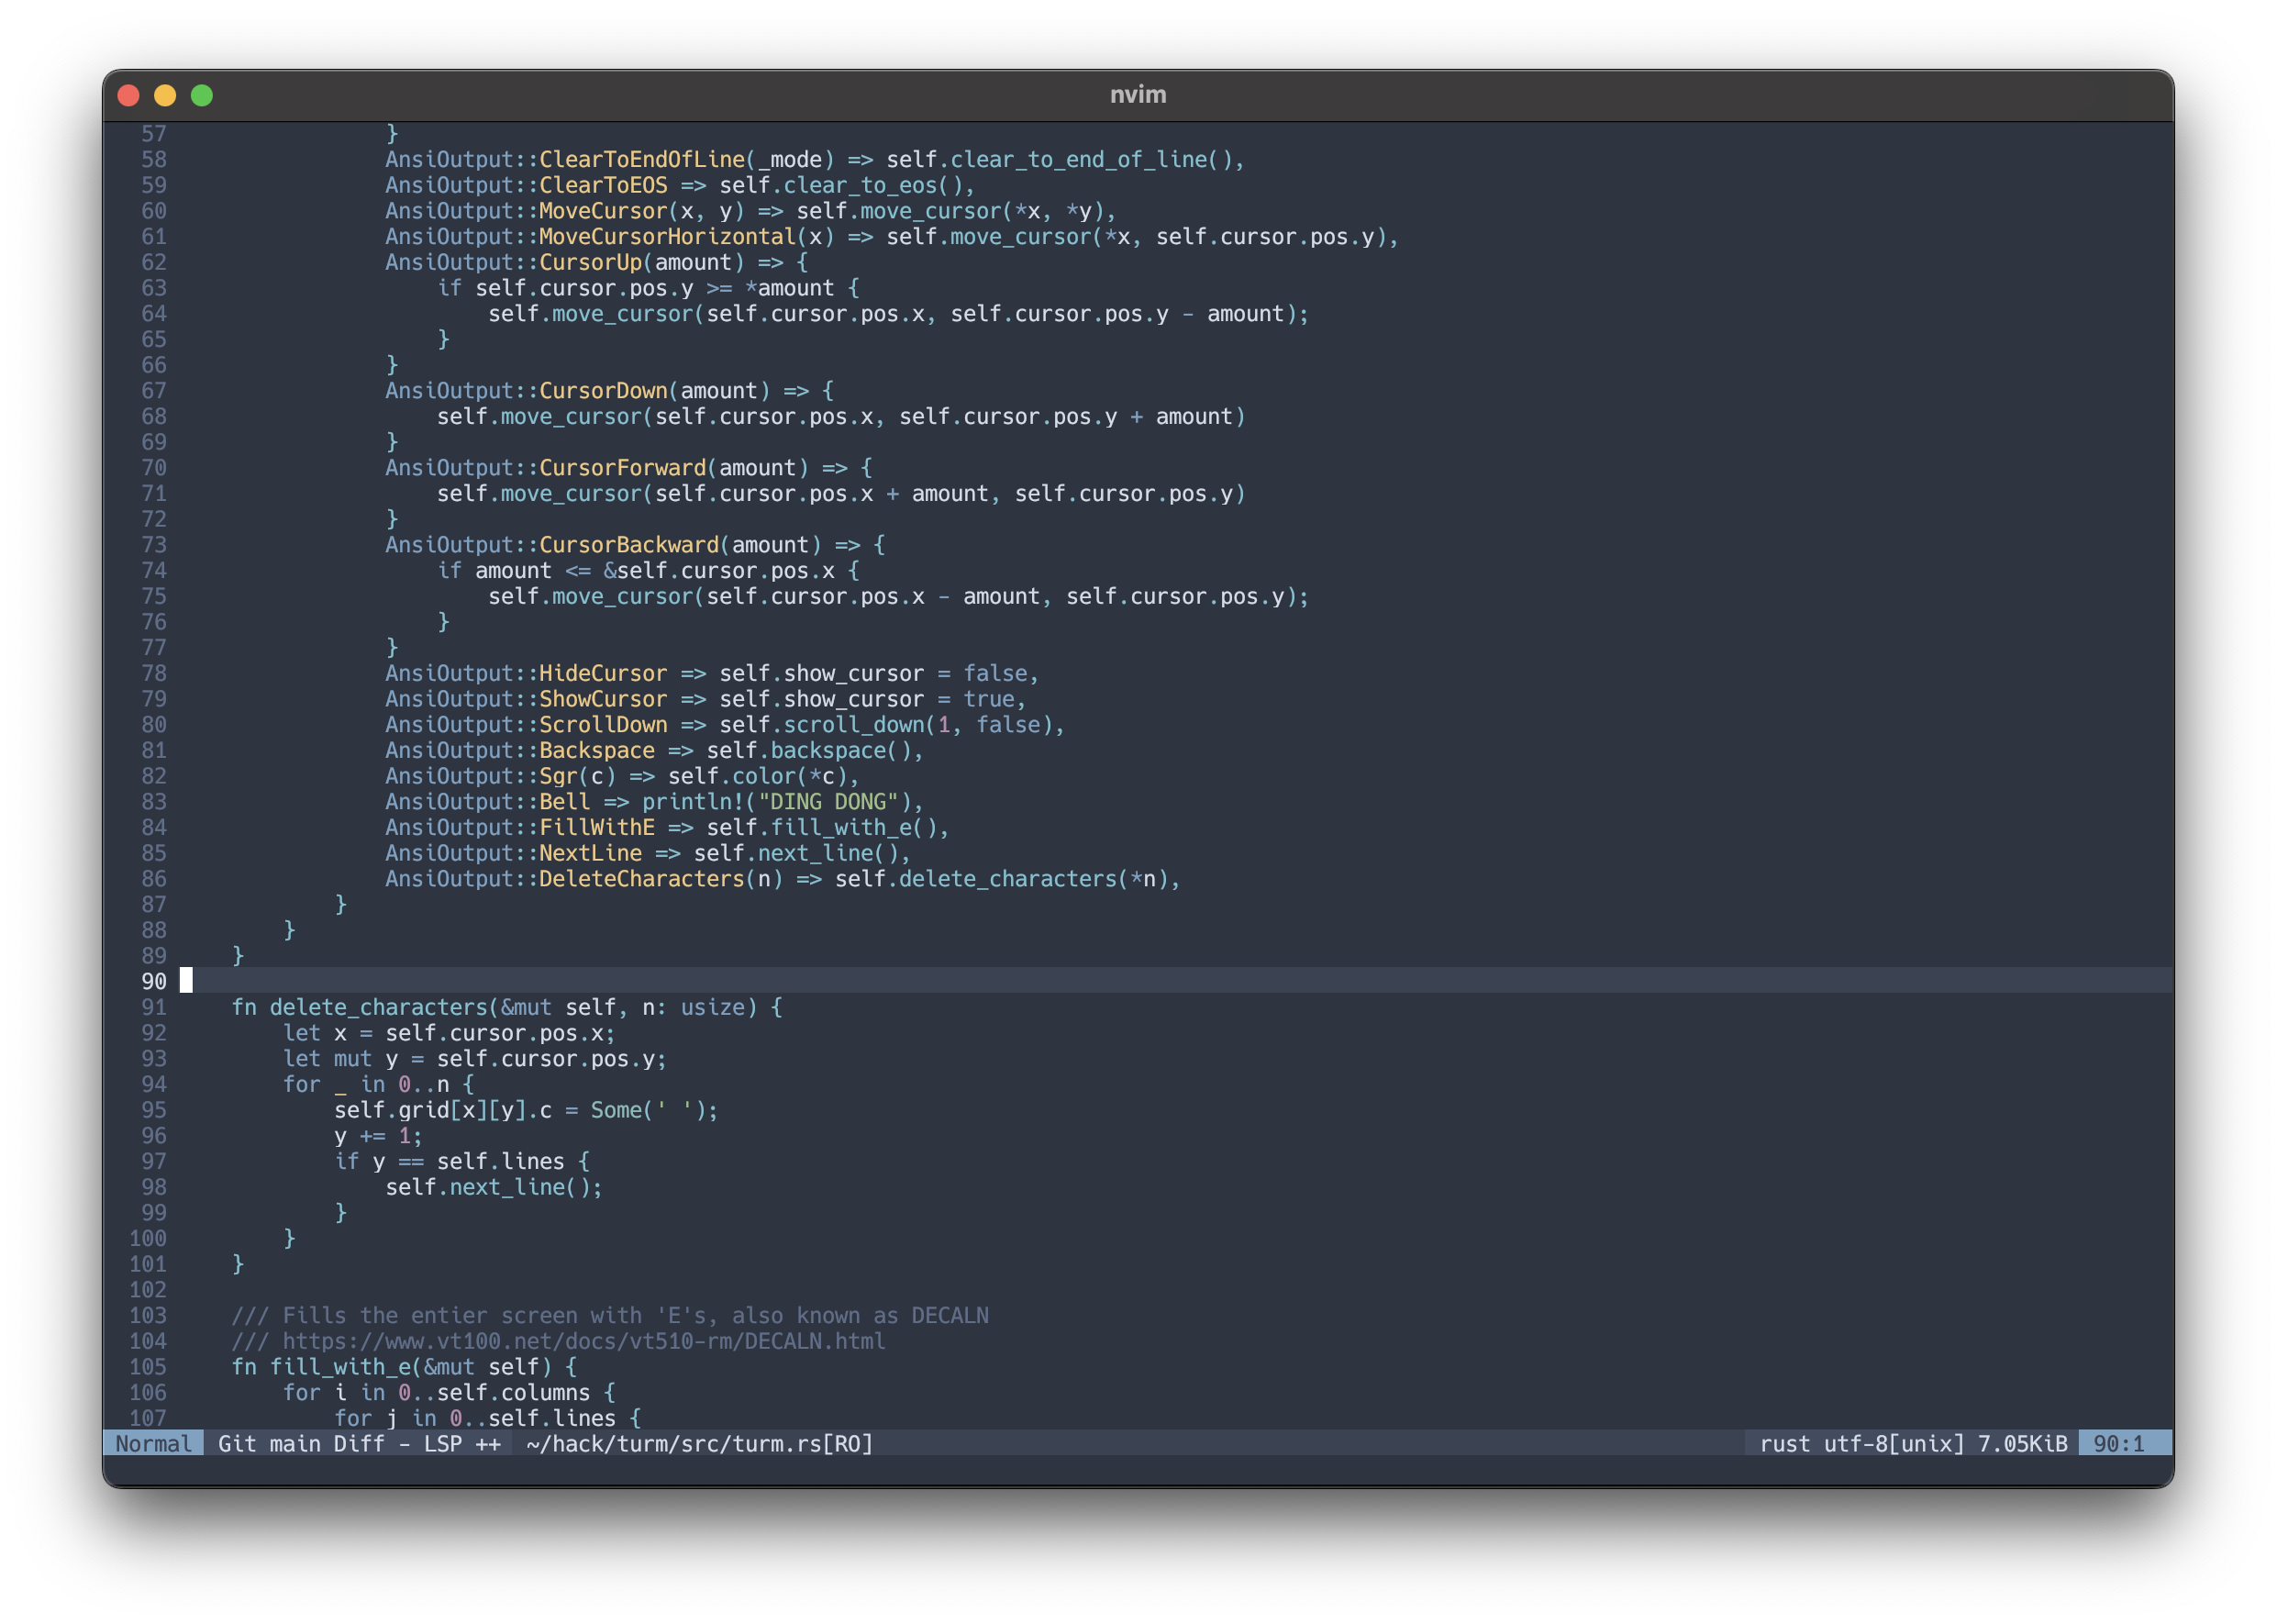The width and height of the screenshot is (2277, 1624).
Task: Click 'CursorDown' on line 67
Action: pyautogui.click(x=603, y=390)
